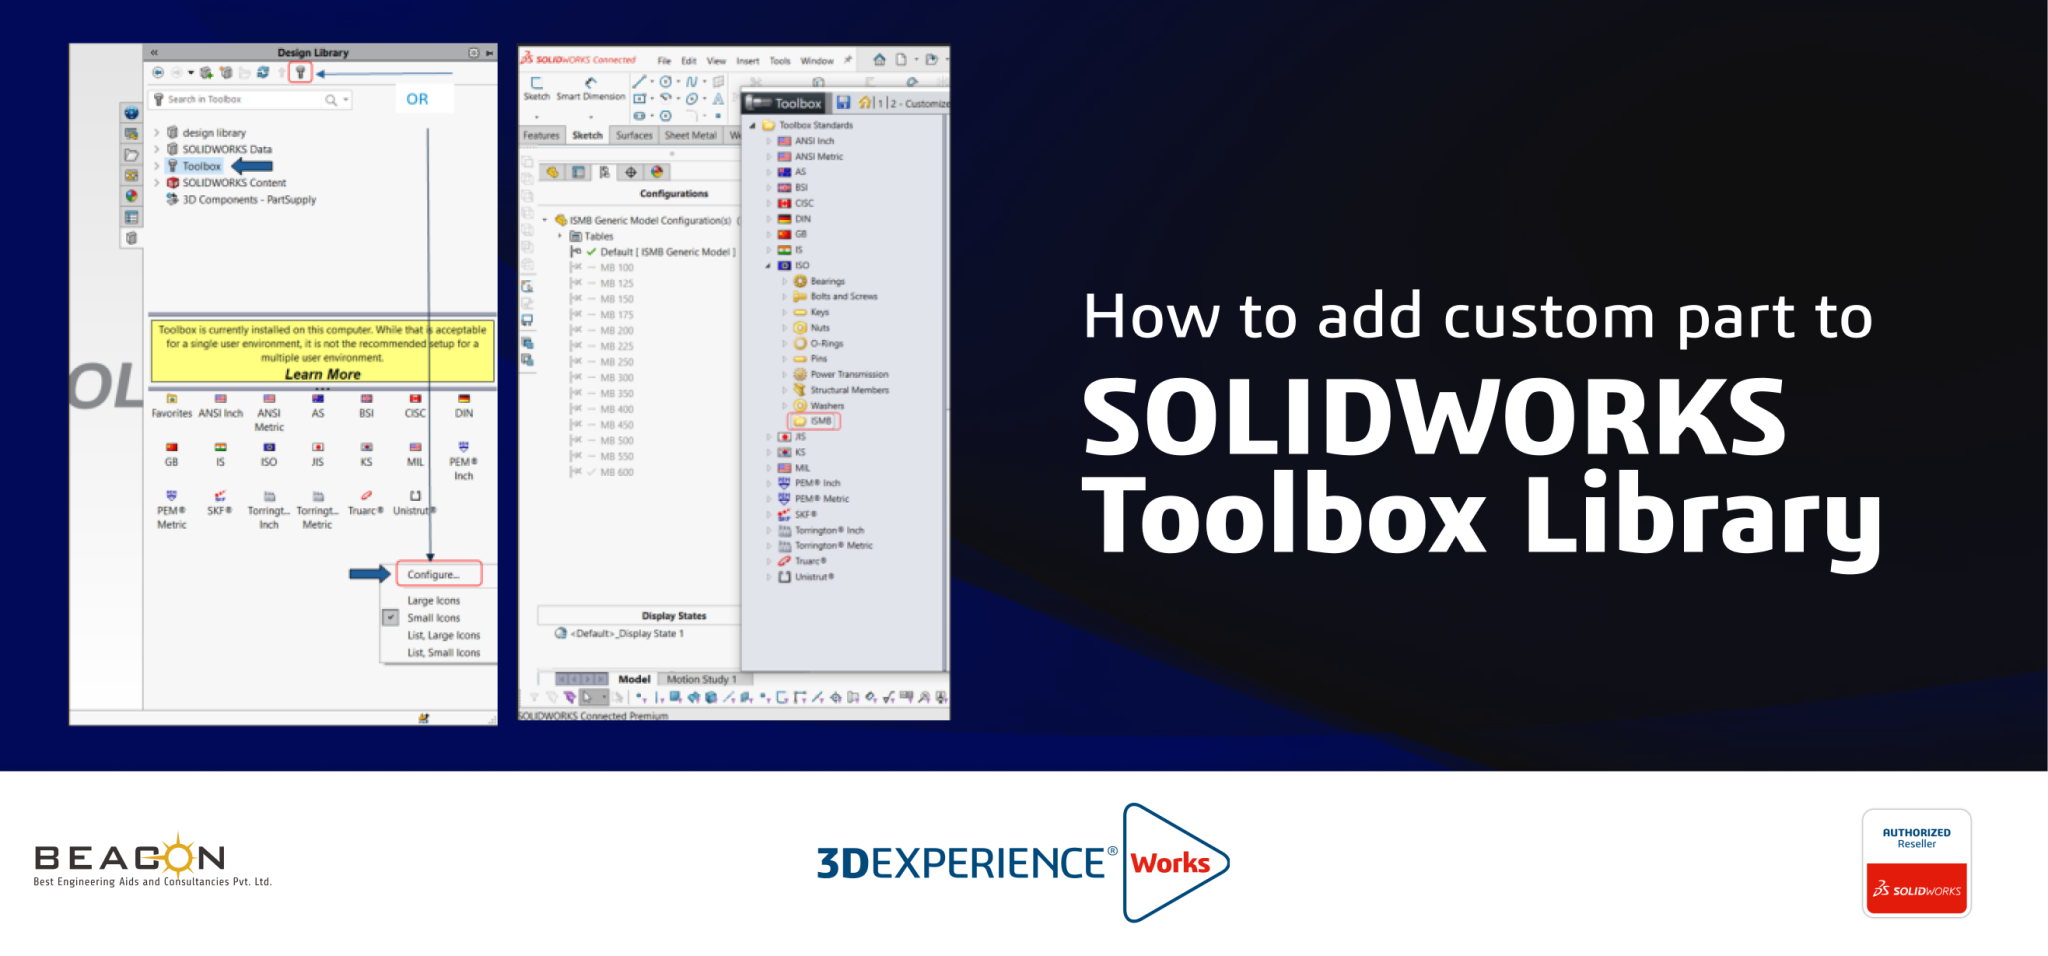
Task: Open the 3DEXPERIENCE globe tab in task pane
Action: [131, 113]
